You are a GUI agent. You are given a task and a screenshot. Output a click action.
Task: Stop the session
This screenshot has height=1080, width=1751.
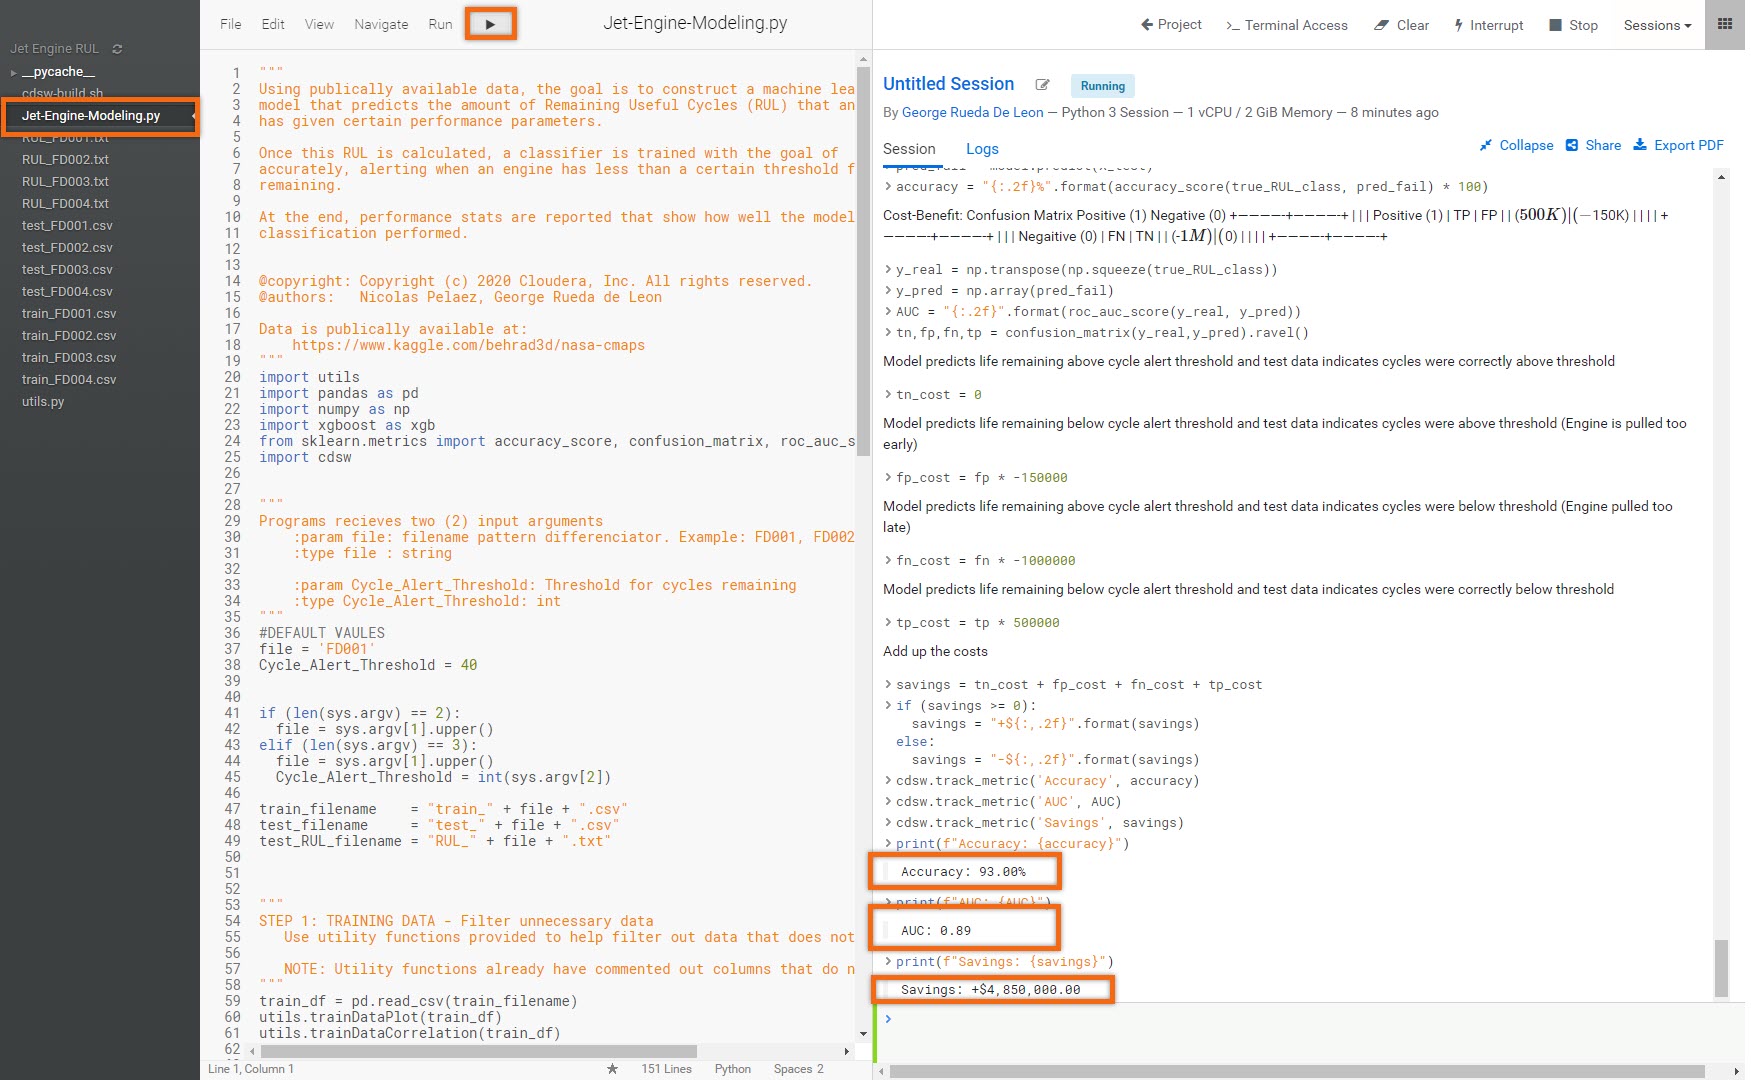pos(1573,25)
